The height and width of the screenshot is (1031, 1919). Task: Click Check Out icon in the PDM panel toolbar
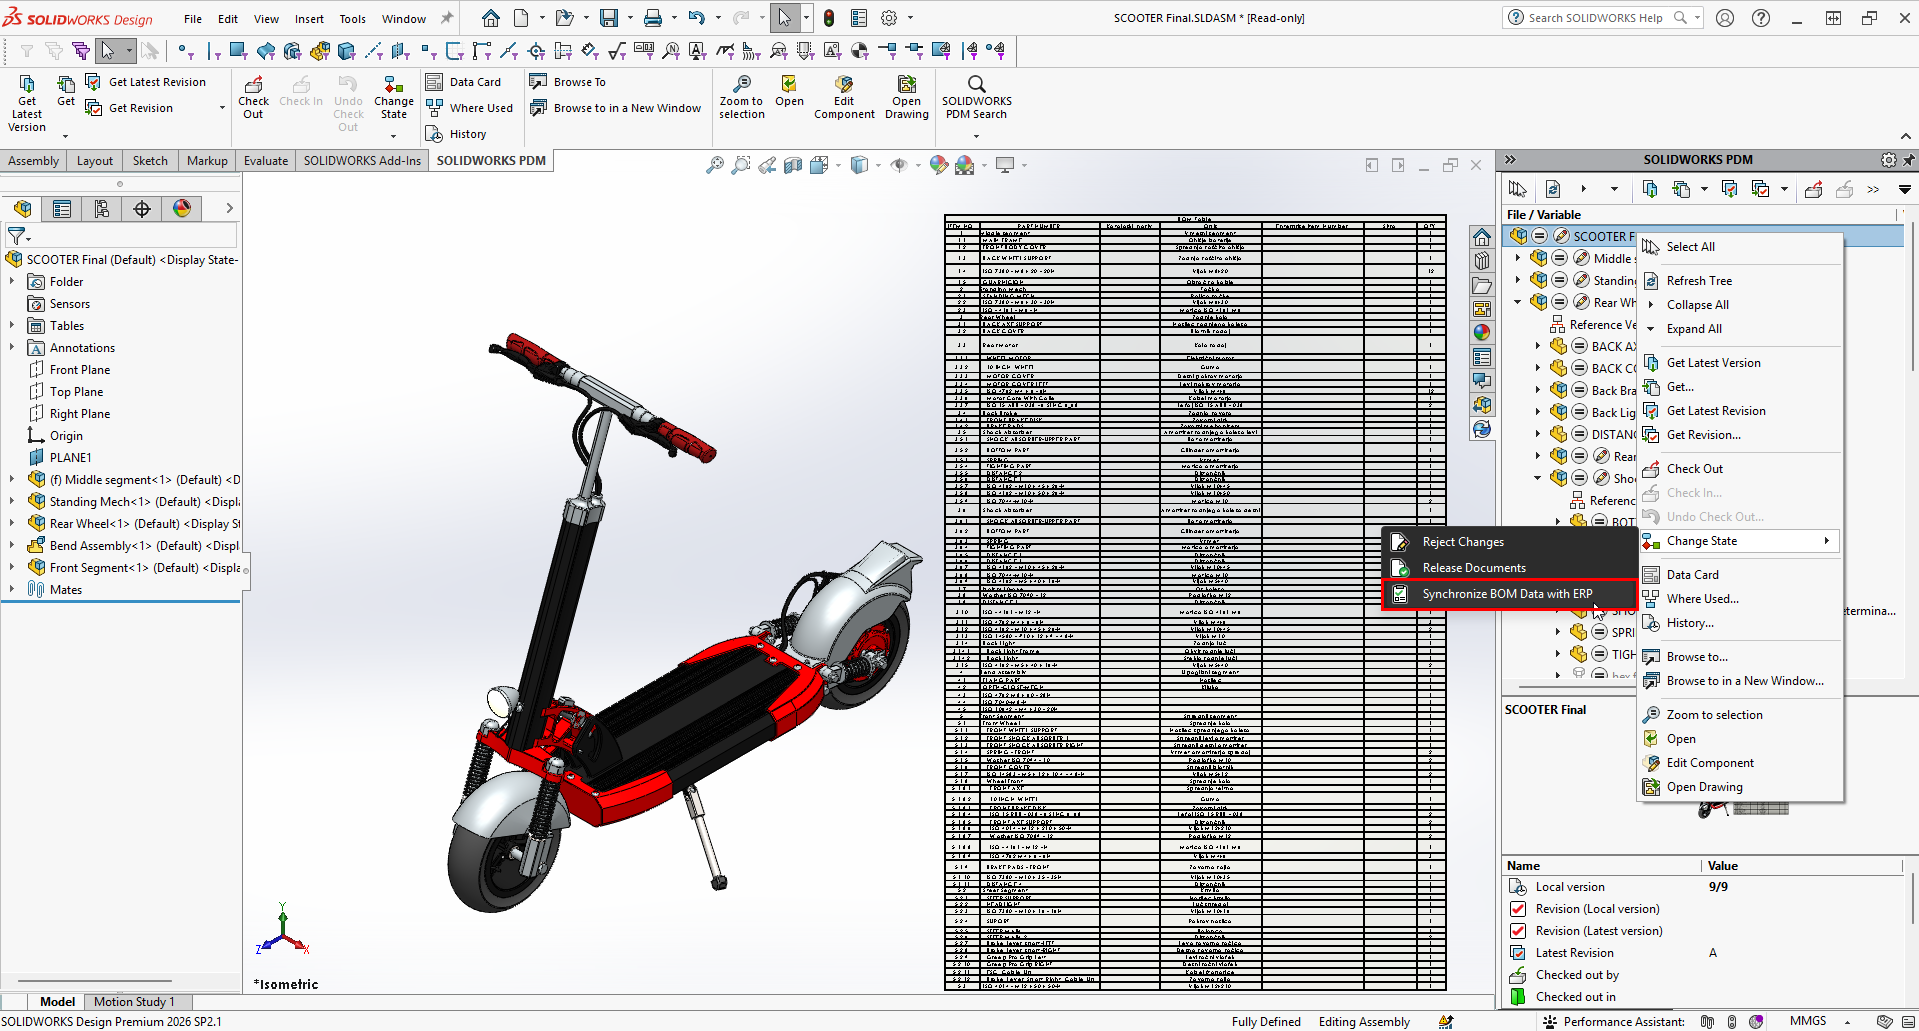point(1813,188)
